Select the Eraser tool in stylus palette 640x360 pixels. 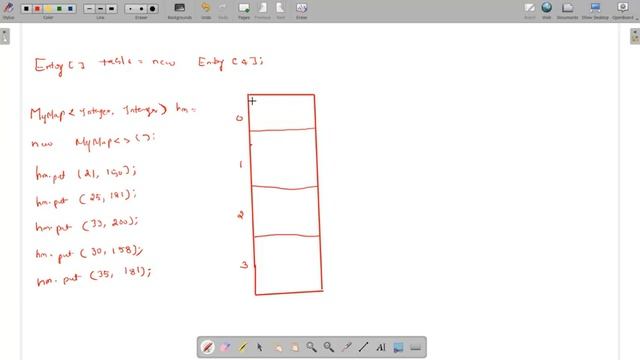225,347
